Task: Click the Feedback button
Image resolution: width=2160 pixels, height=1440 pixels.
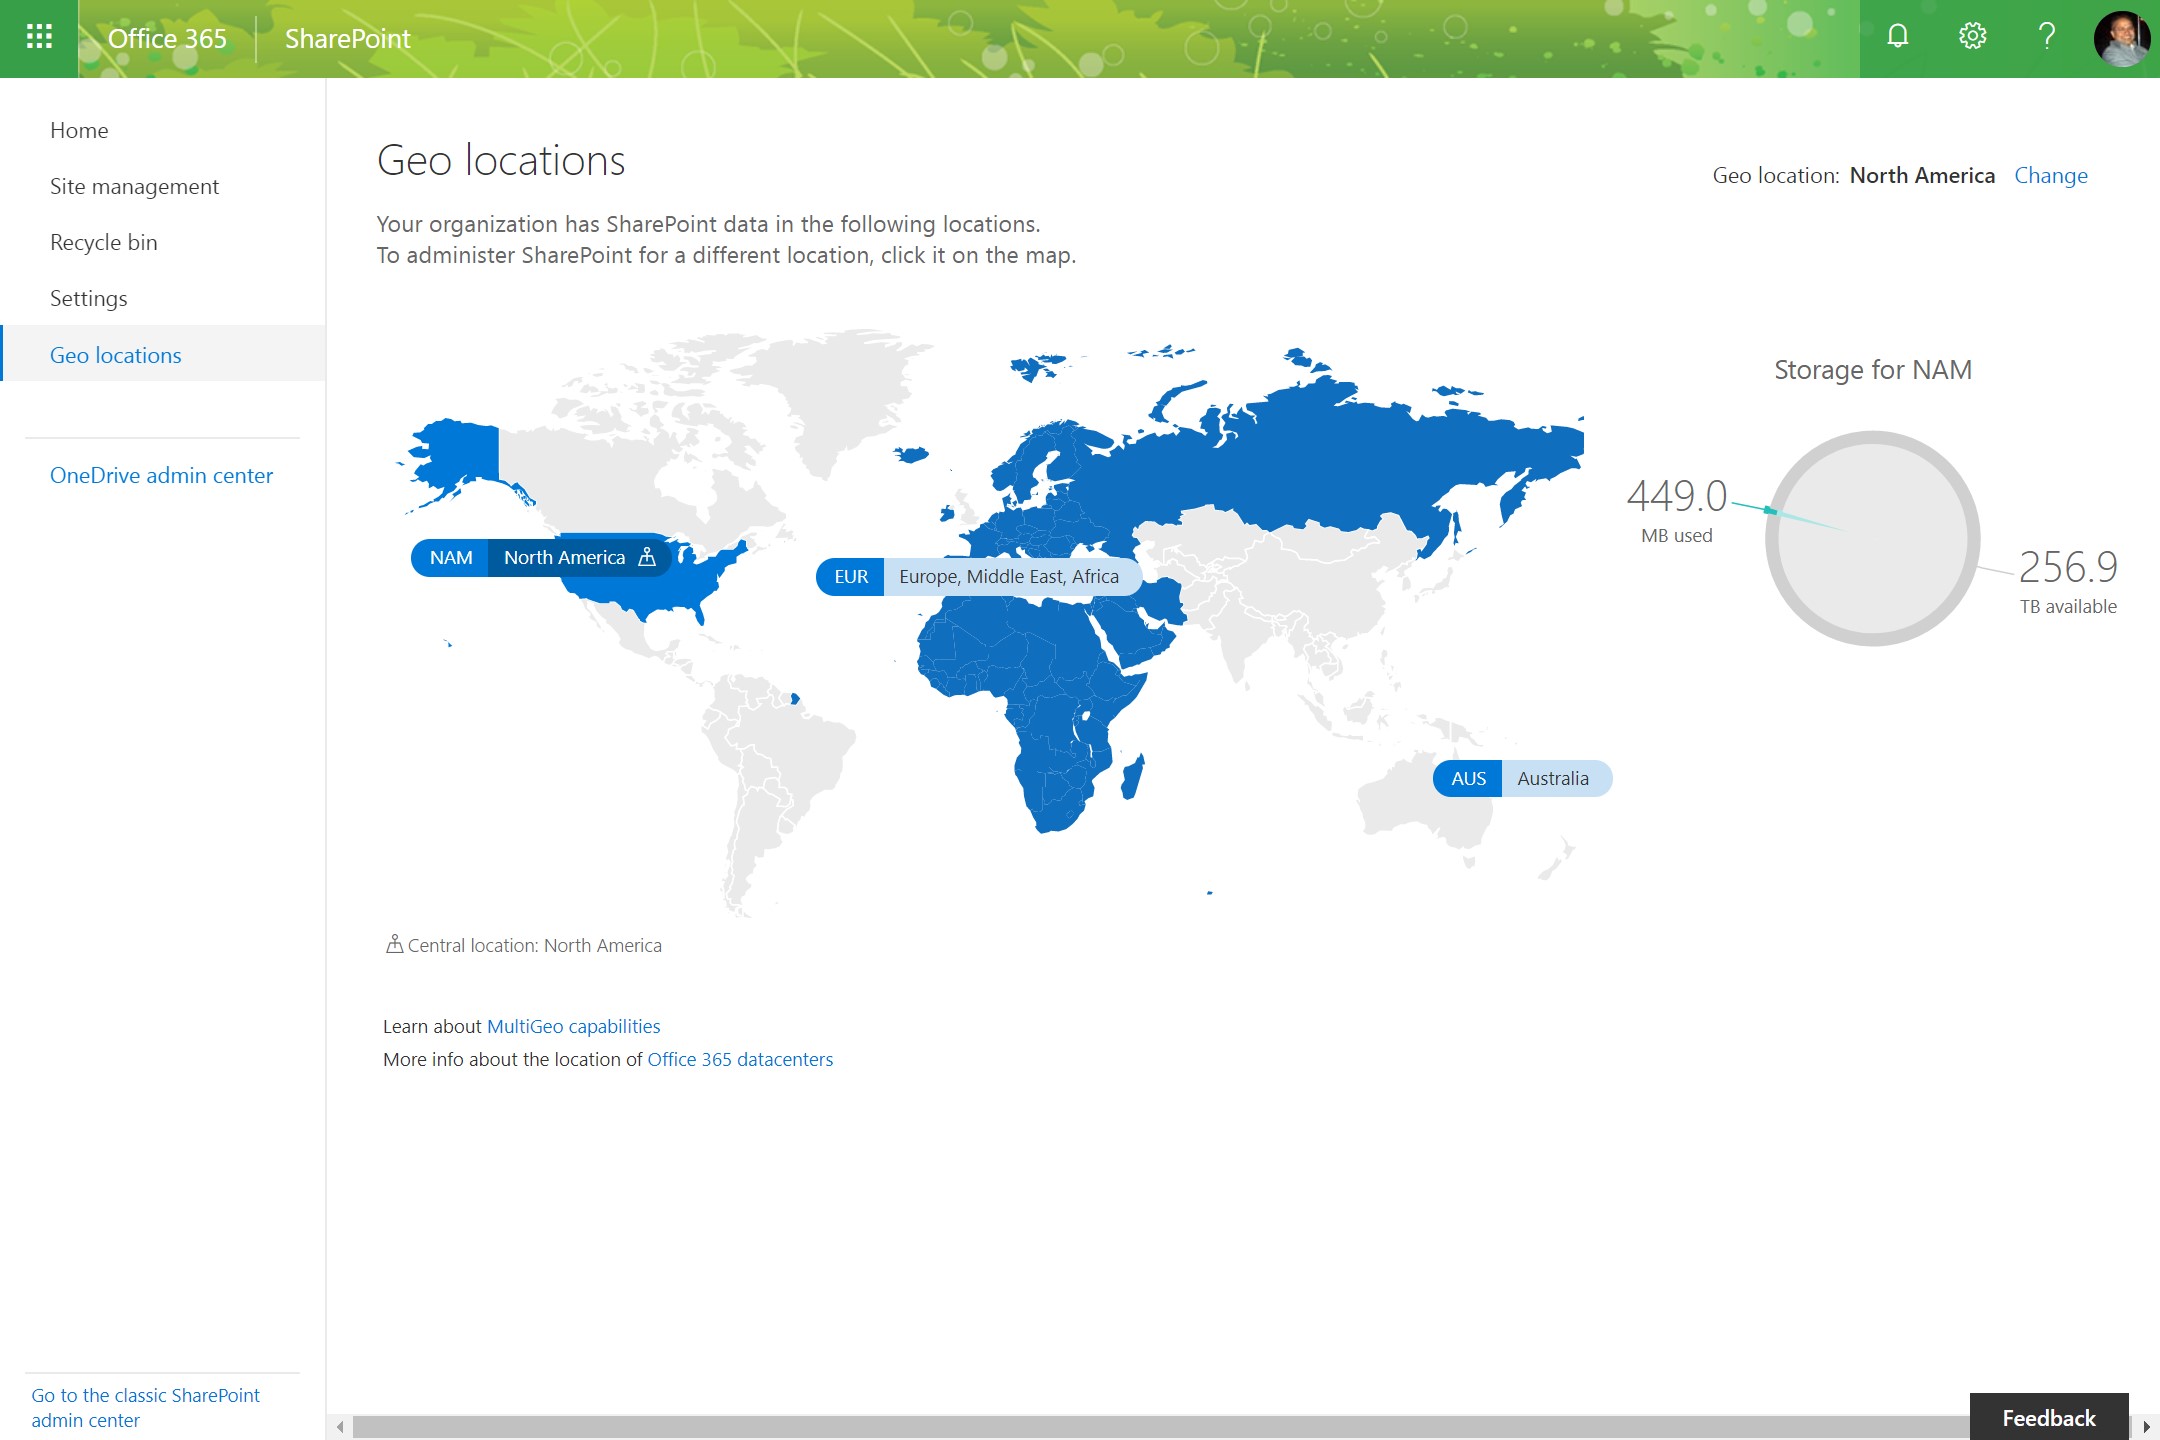Action: [2048, 1417]
